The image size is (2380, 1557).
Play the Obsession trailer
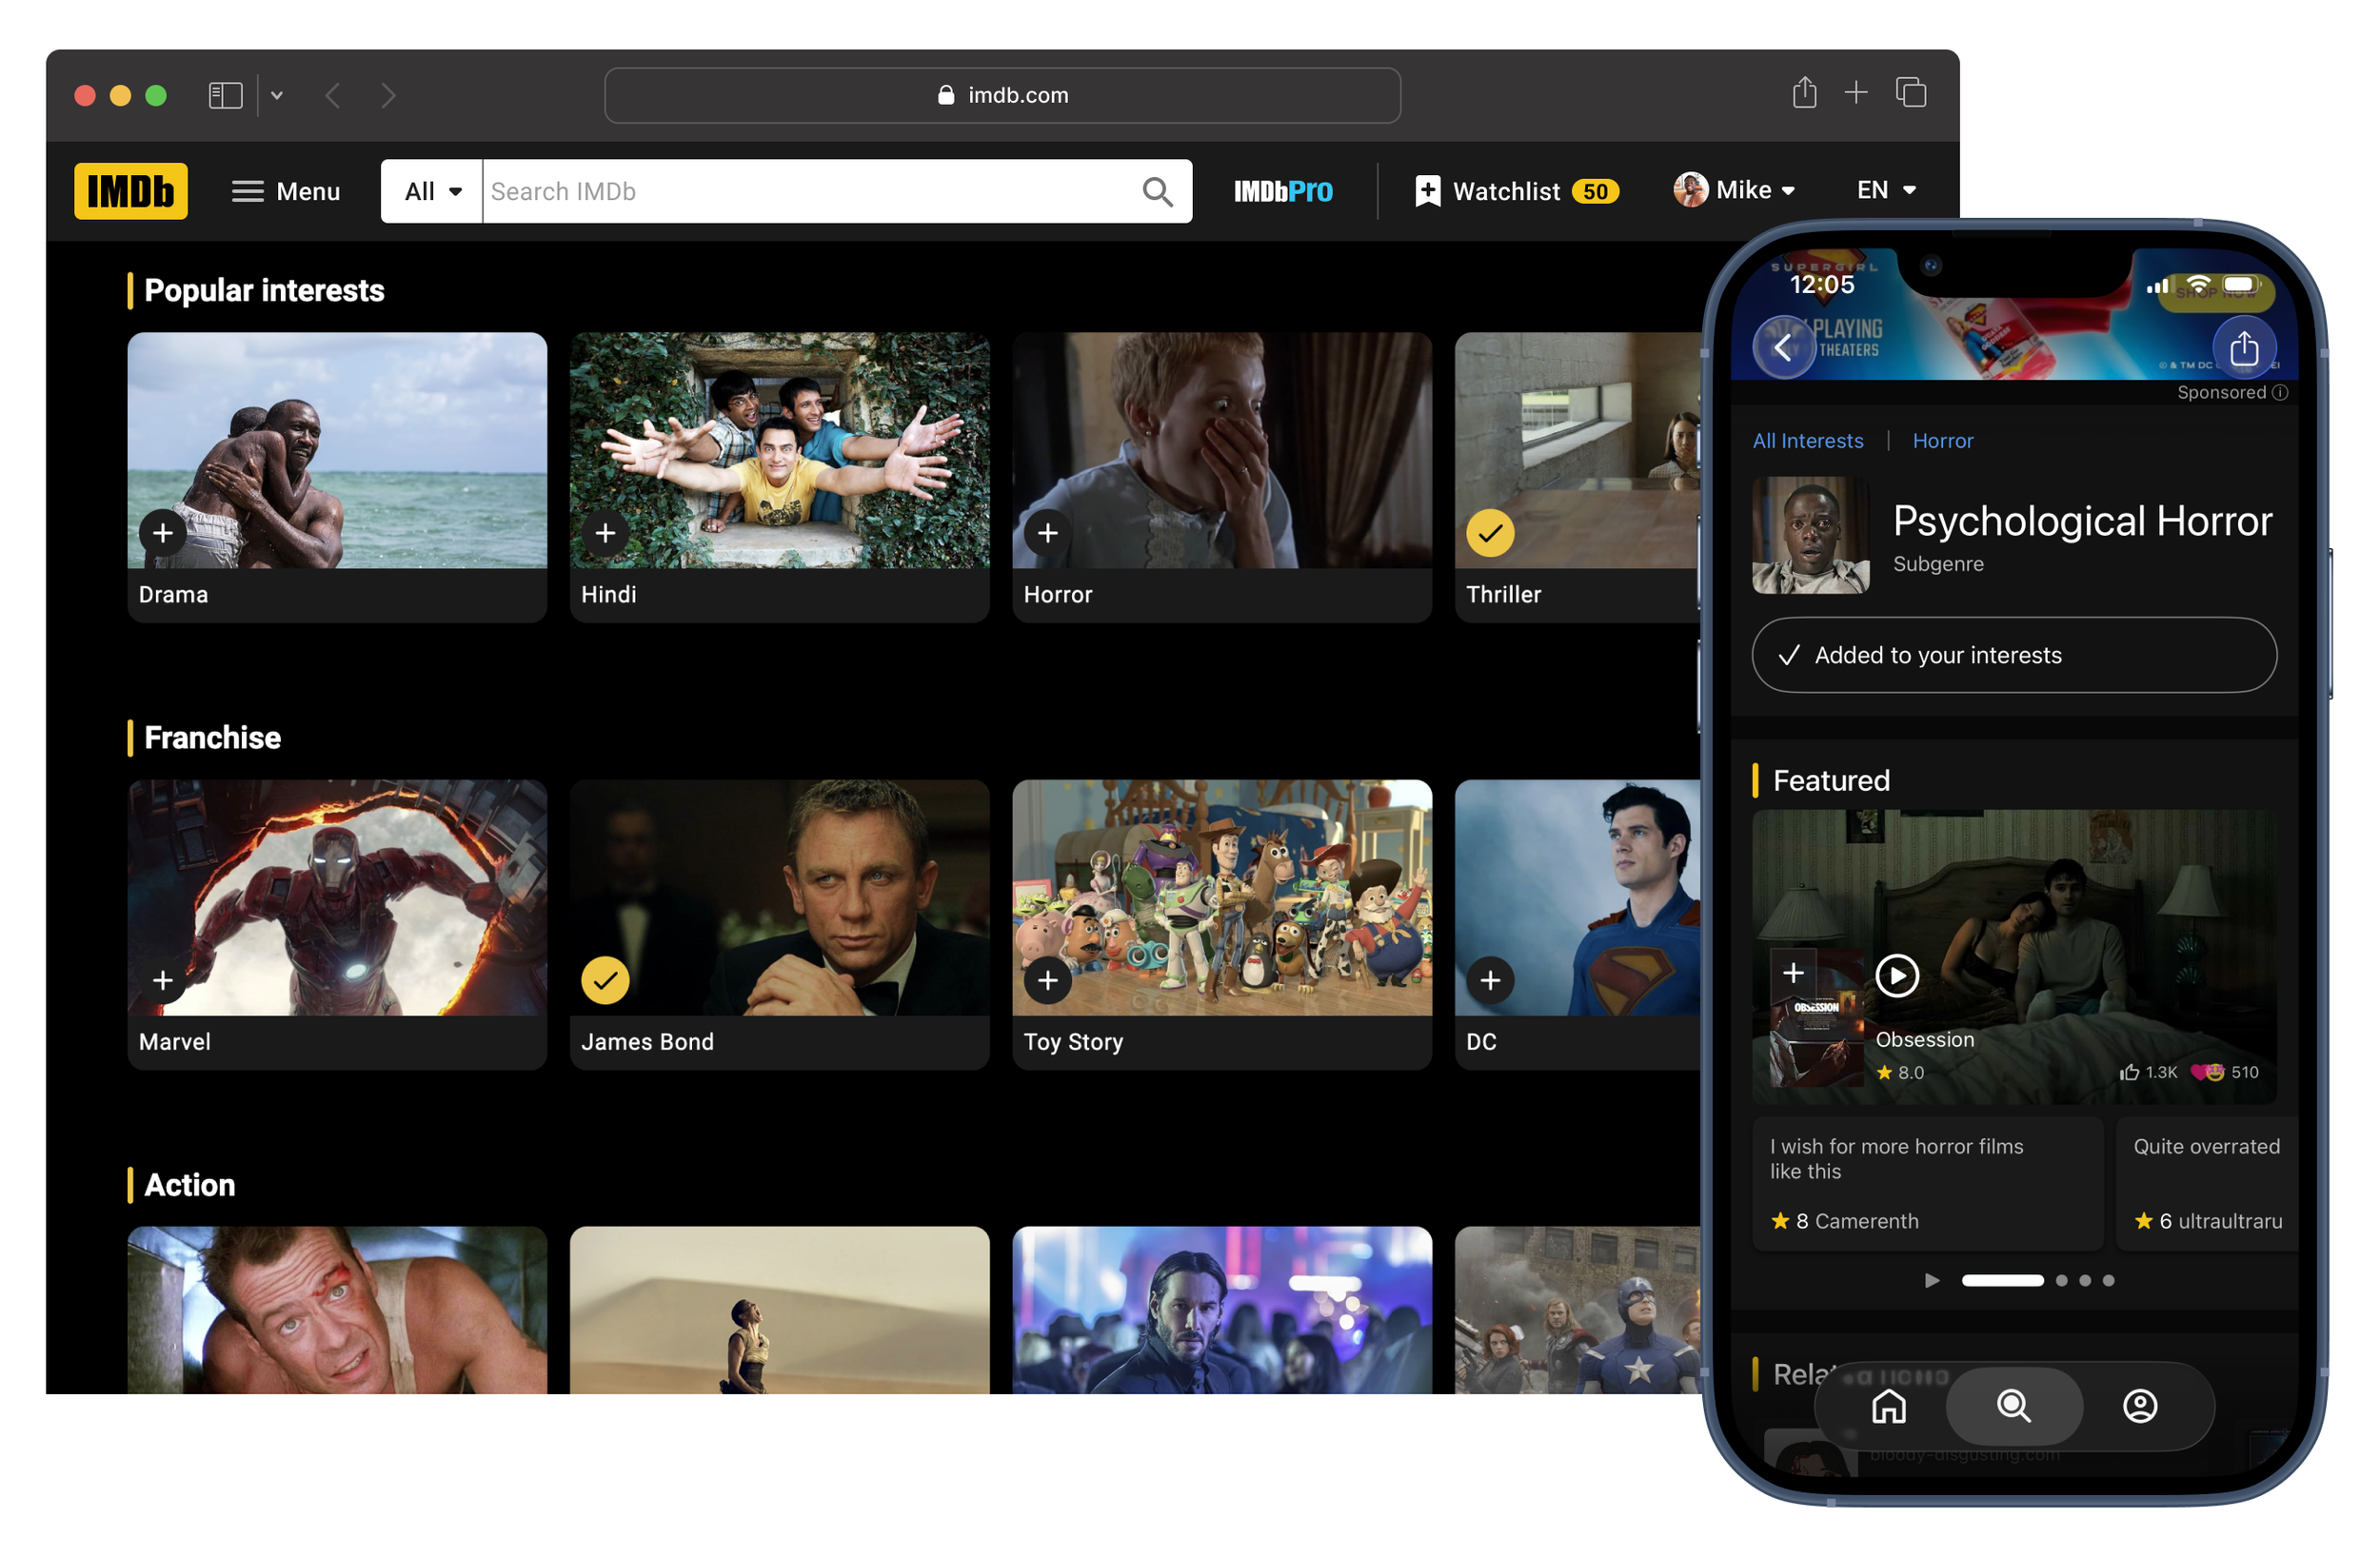1896,975
